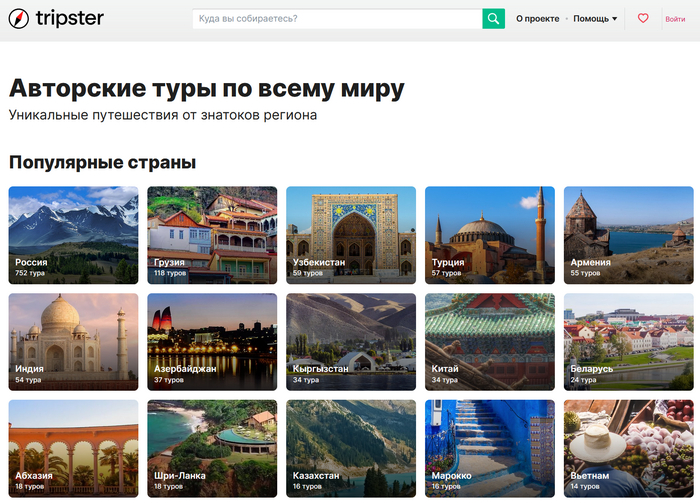
Task: Open the Марокко tours card
Action: coord(490,449)
